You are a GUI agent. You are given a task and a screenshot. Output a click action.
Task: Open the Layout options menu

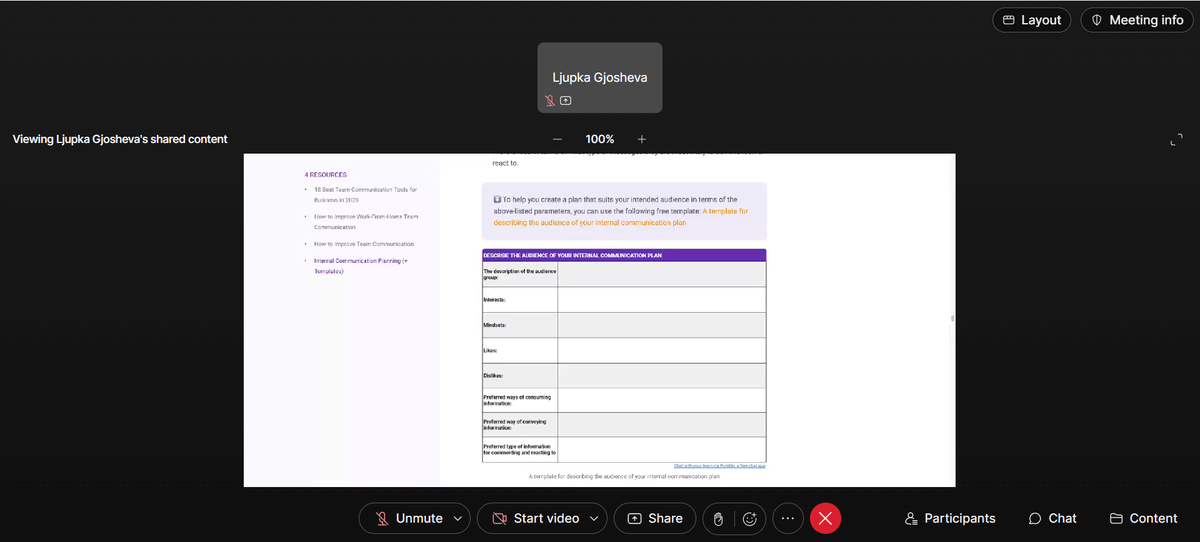coord(1032,20)
